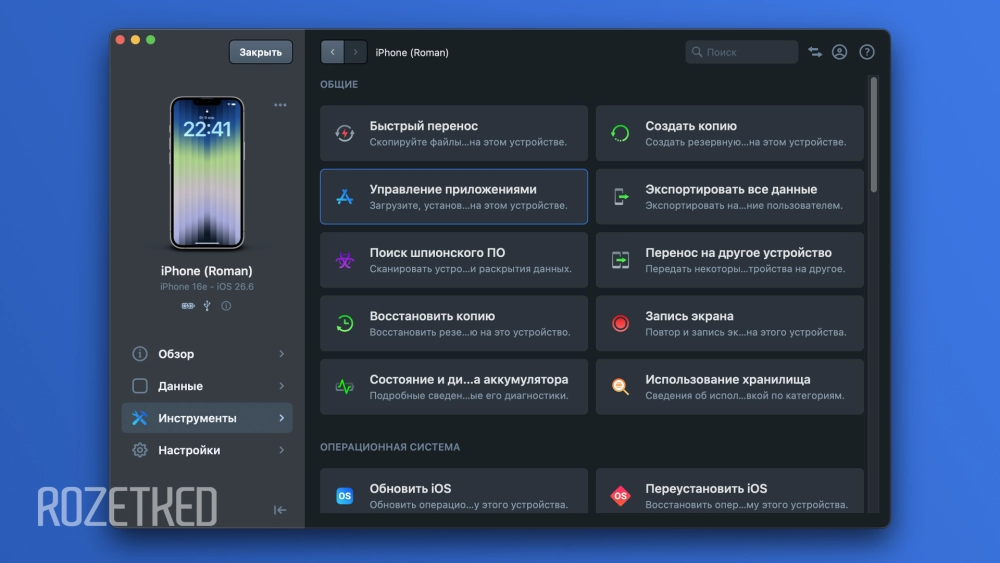Open the Создать копию tool title
Viewport: 1000px width, 563px height.
point(691,126)
